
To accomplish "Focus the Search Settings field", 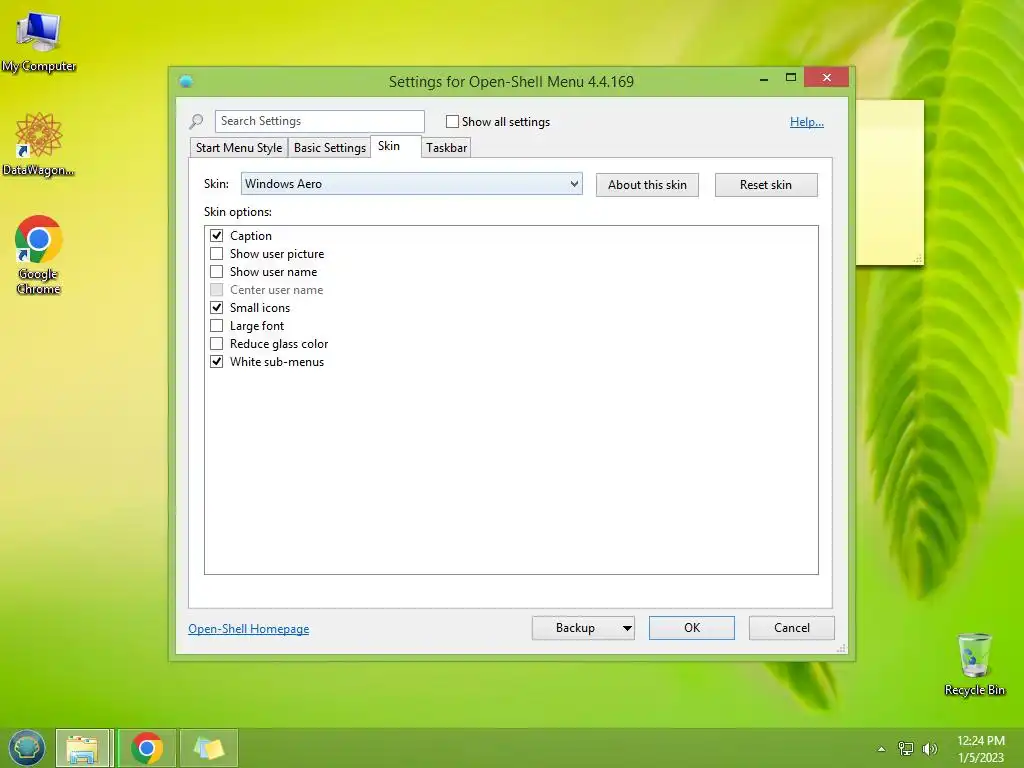I will pos(319,121).
